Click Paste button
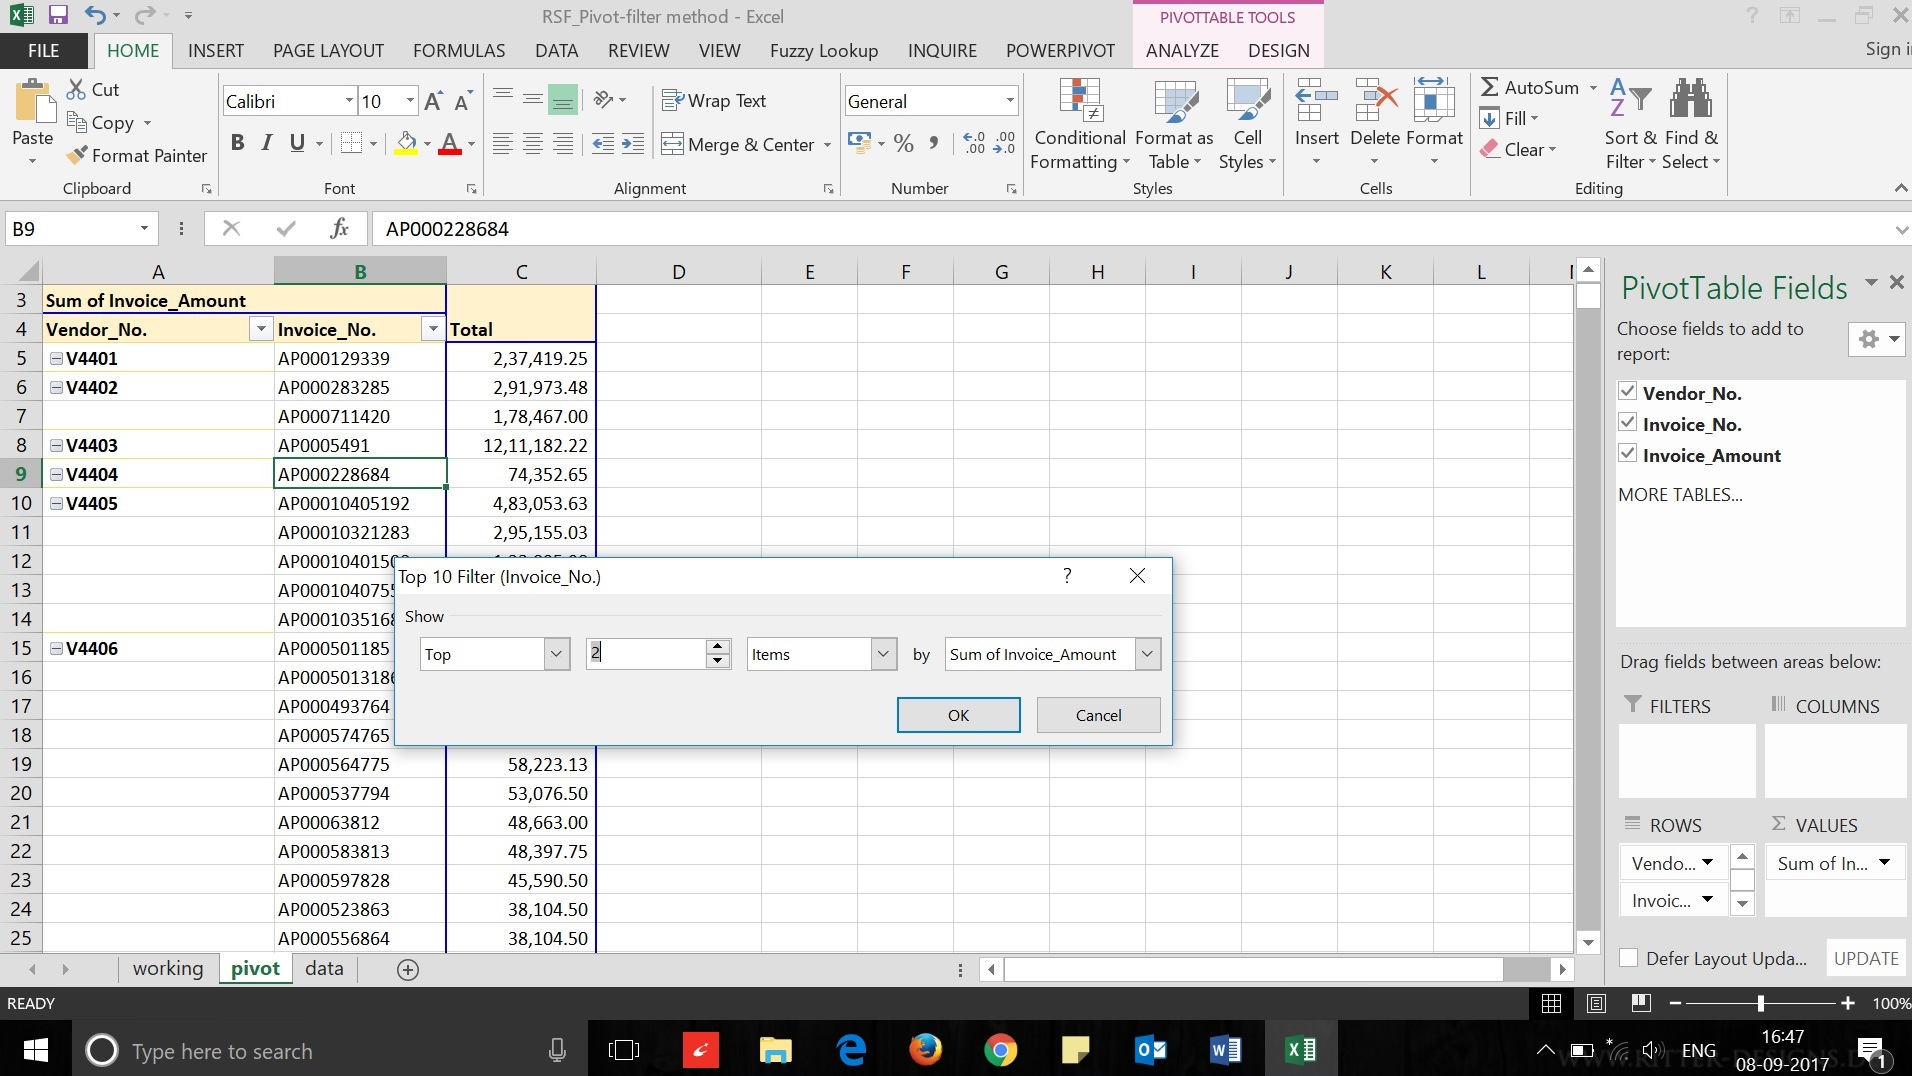The image size is (1912, 1076). [x=33, y=122]
